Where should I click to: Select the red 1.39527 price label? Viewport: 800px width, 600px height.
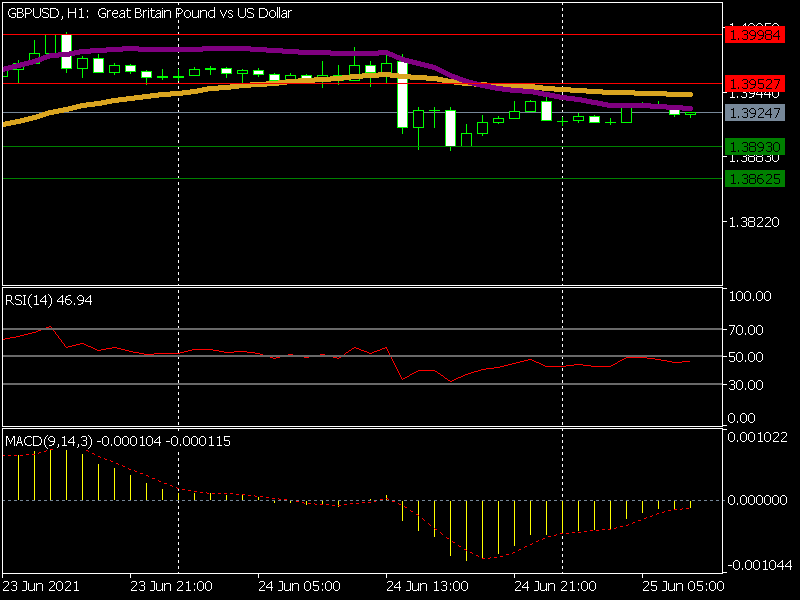click(755, 84)
